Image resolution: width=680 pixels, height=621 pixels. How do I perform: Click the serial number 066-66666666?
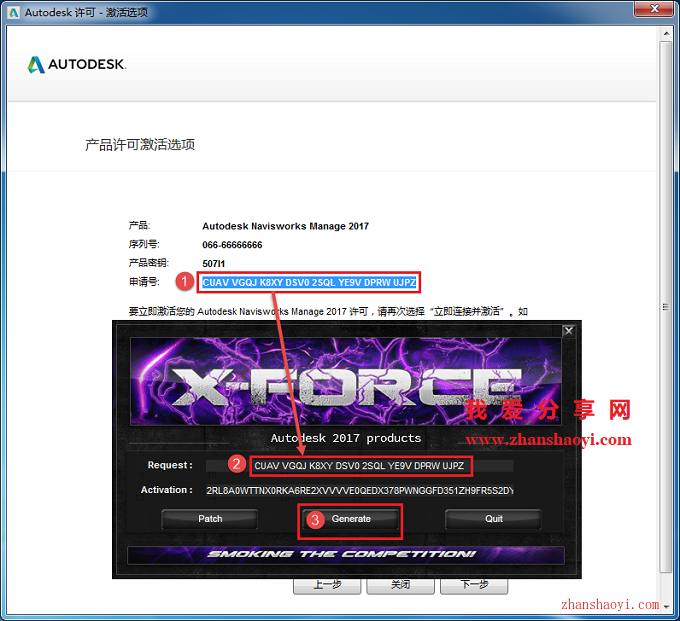click(232, 245)
